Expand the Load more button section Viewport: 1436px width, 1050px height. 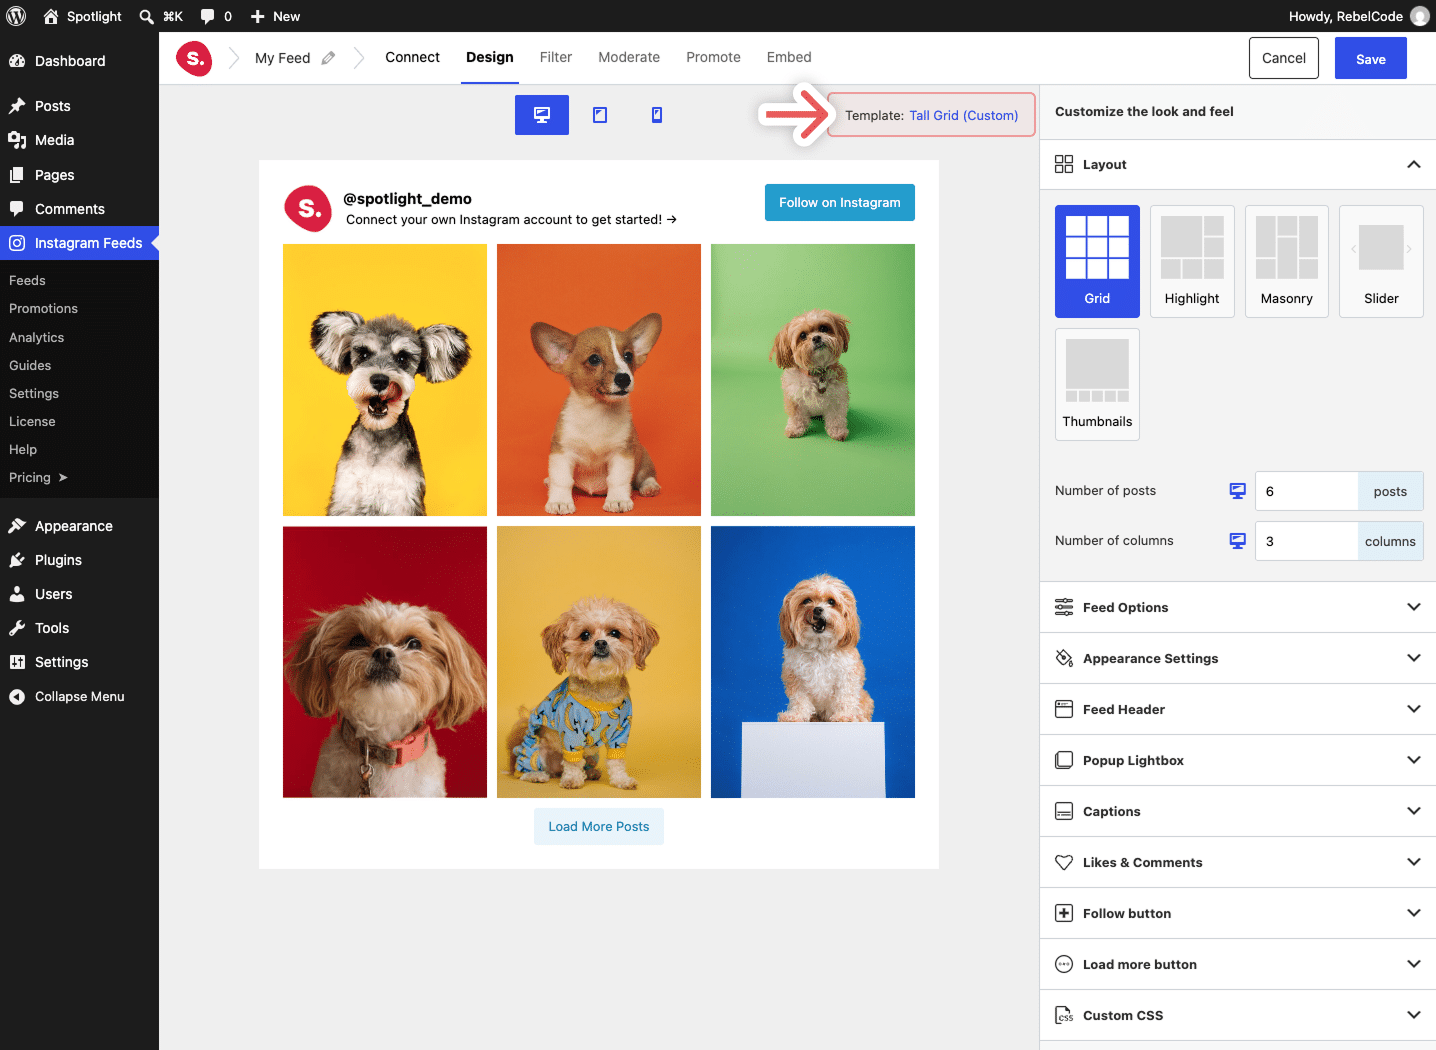[1414, 964]
